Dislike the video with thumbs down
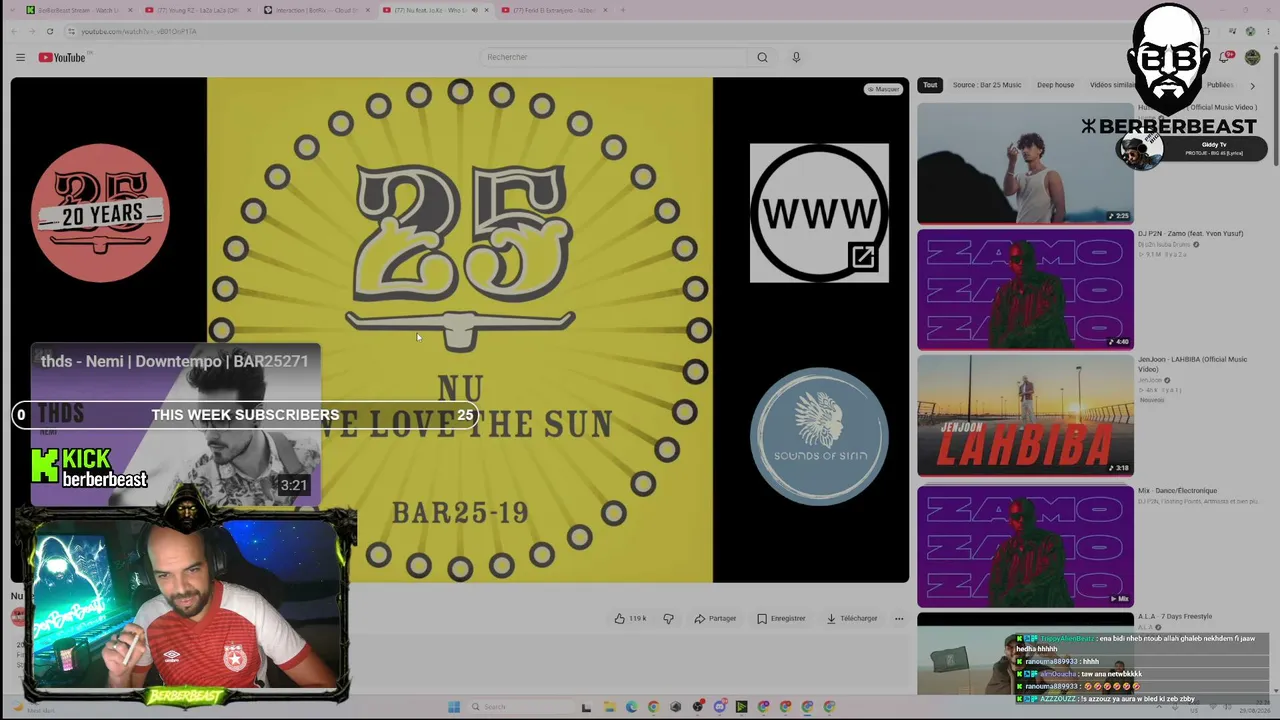 pos(668,618)
